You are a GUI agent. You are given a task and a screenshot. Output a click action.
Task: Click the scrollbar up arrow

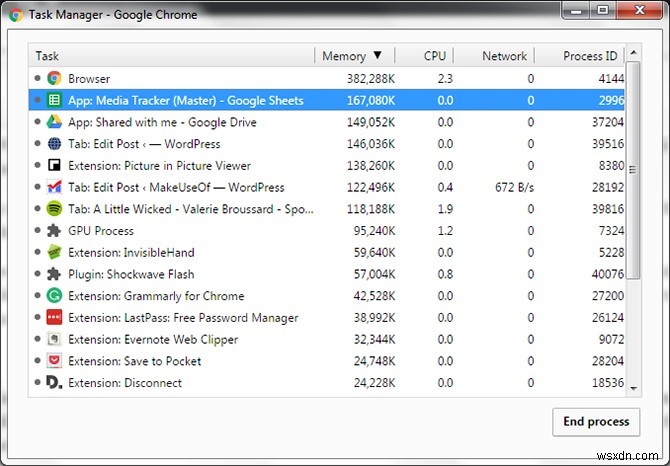634,53
